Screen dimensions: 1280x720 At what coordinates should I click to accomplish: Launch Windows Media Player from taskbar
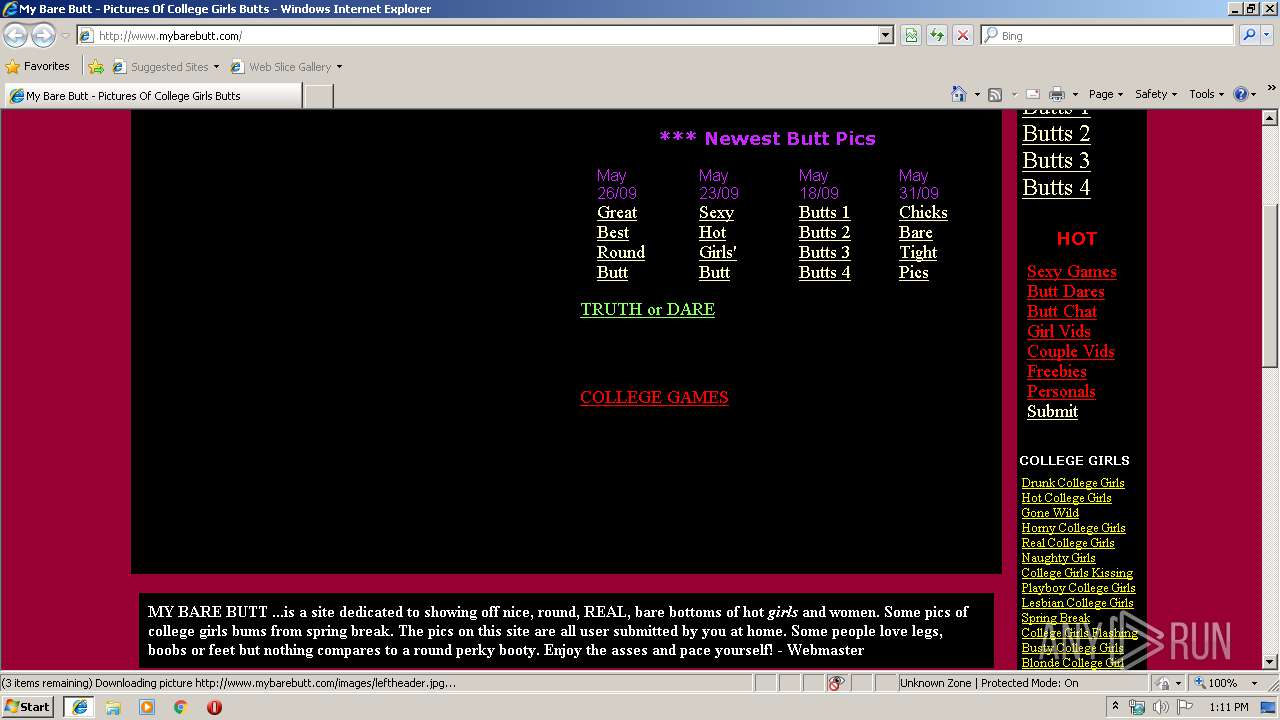[x=147, y=706]
